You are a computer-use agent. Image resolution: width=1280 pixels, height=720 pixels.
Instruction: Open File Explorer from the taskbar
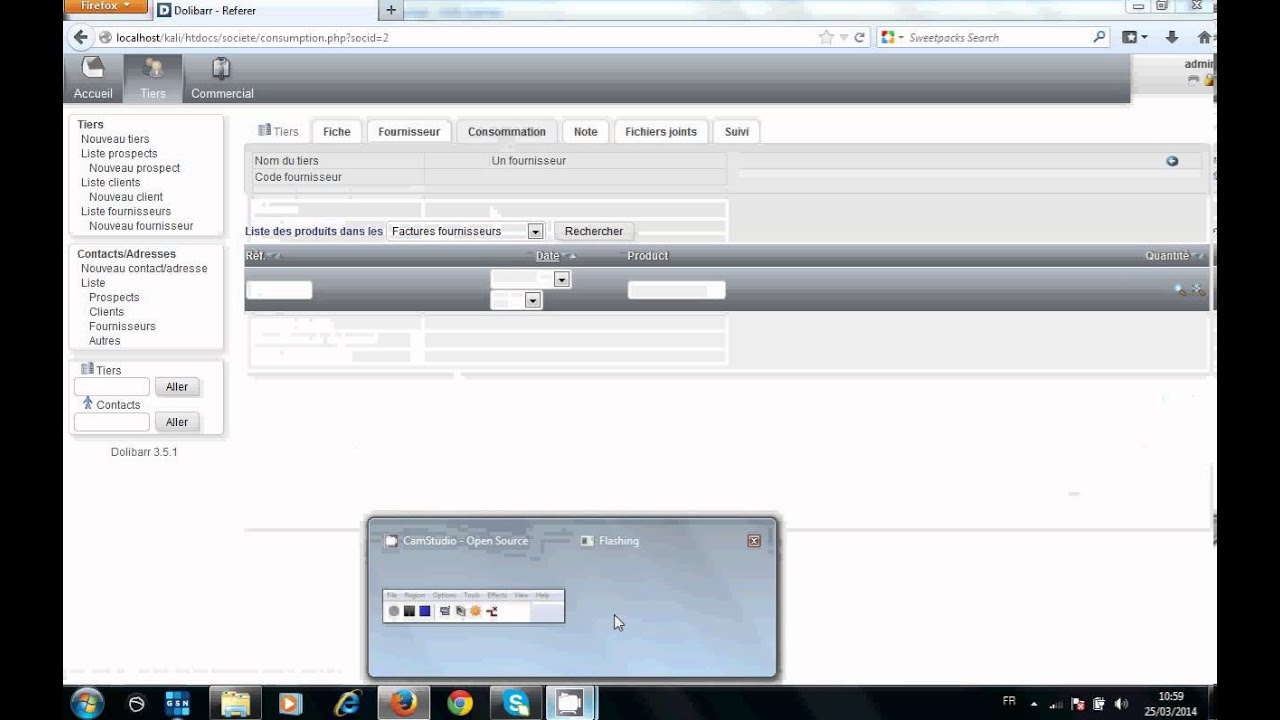pyautogui.click(x=235, y=703)
